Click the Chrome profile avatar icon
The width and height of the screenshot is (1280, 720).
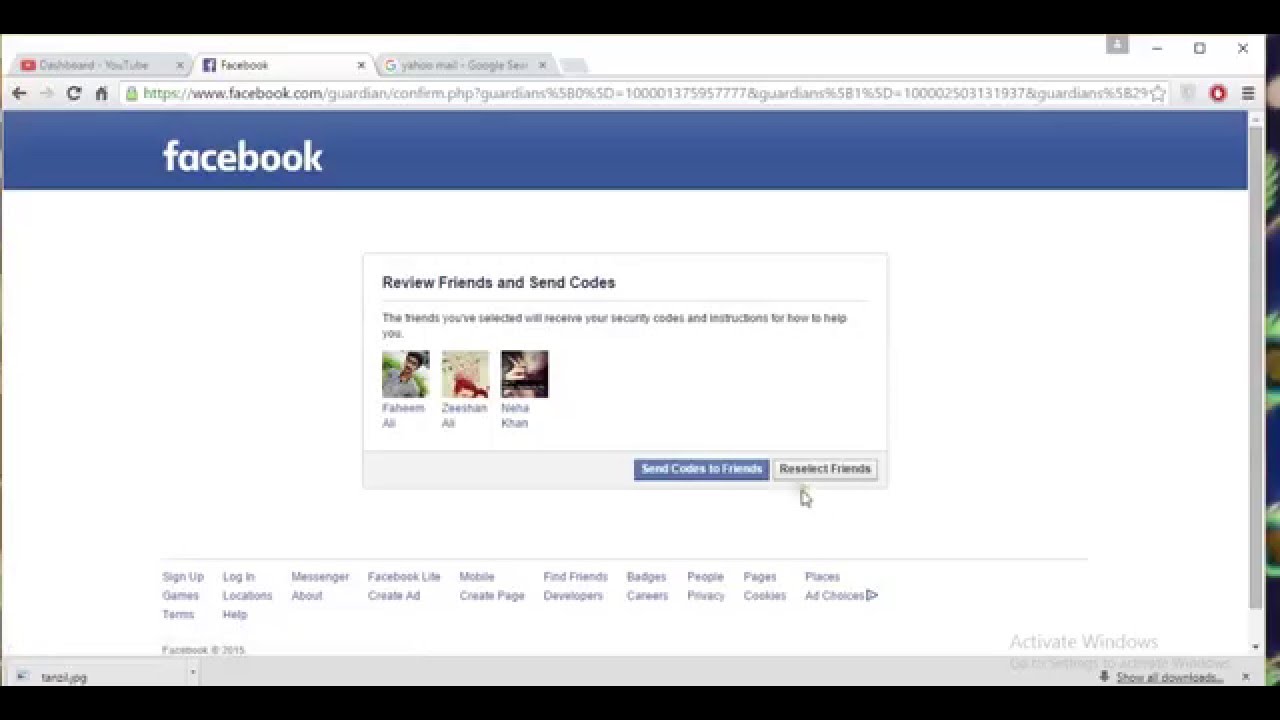[1117, 45]
